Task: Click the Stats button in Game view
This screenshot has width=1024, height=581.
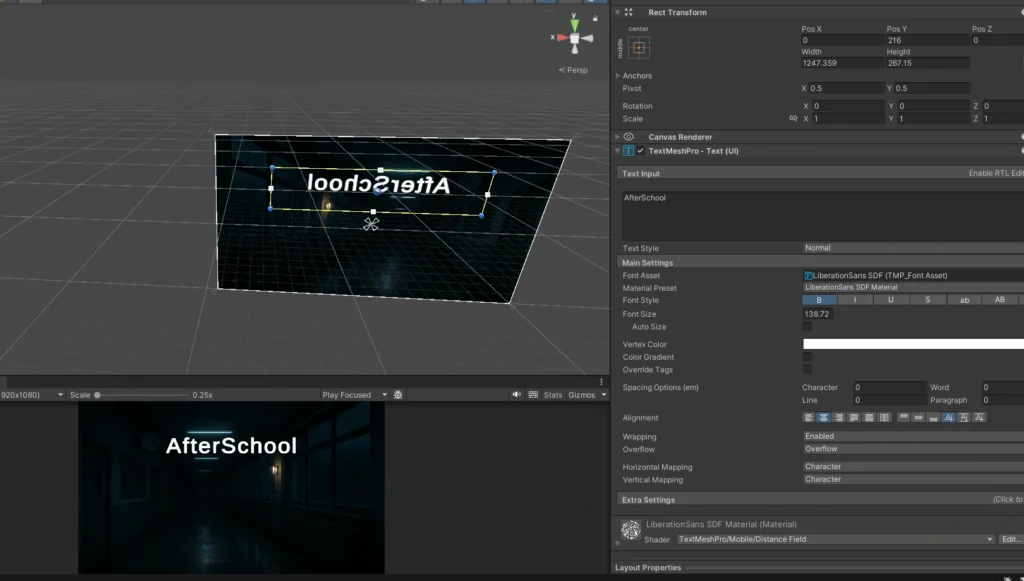Action: (553, 395)
